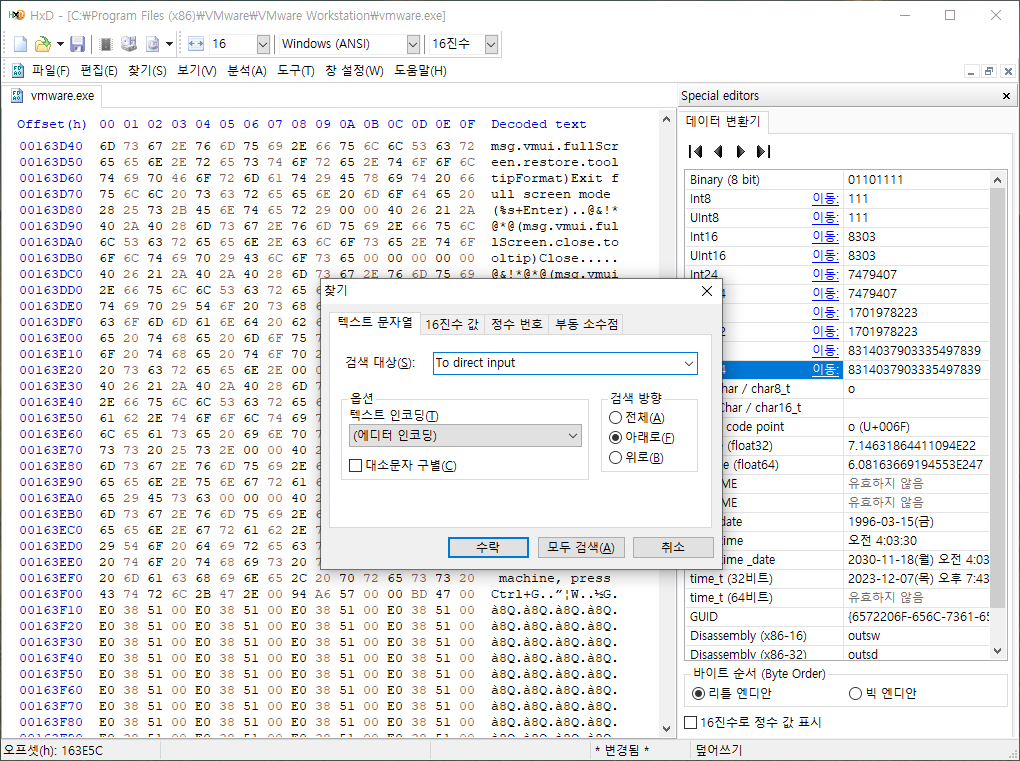
Task: Open the Windows (ANSI) charset dropdown
Action: [413, 44]
